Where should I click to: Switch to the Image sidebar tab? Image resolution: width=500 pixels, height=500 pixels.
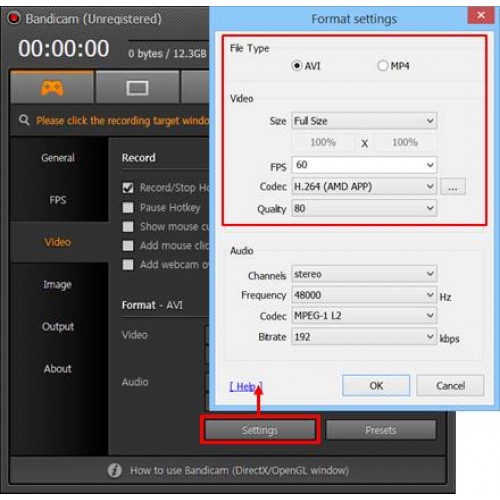coord(57,284)
